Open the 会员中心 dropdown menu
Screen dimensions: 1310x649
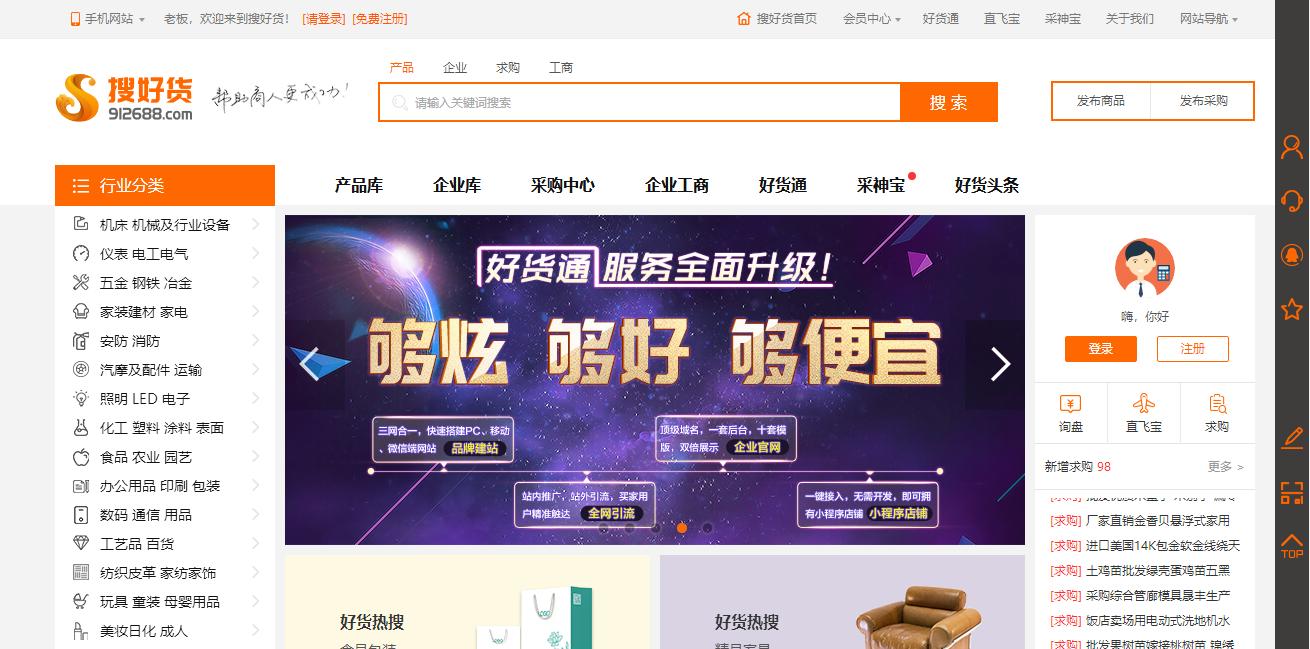[x=871, y=19]
